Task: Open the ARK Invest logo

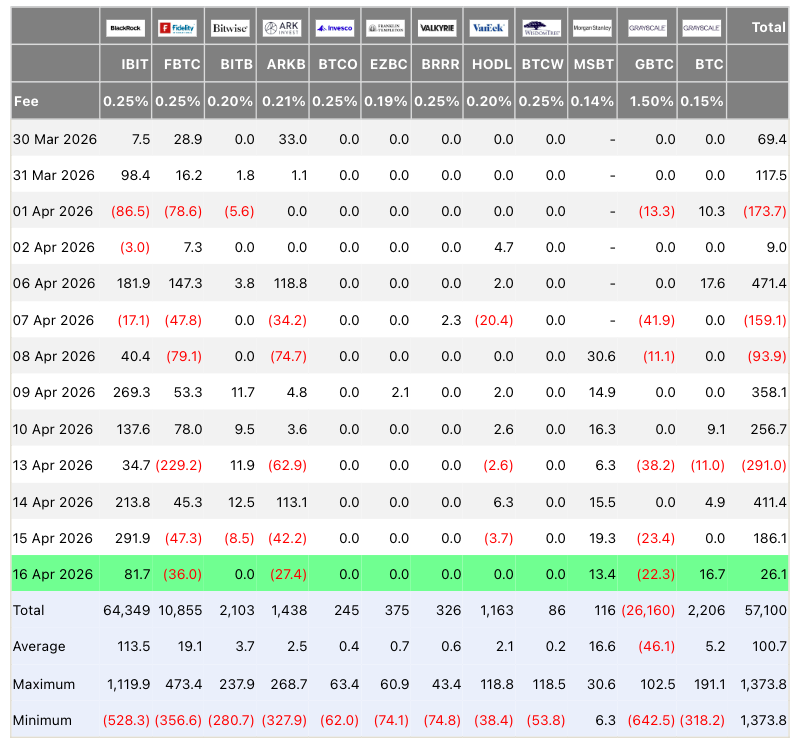Action: [282, 28]
